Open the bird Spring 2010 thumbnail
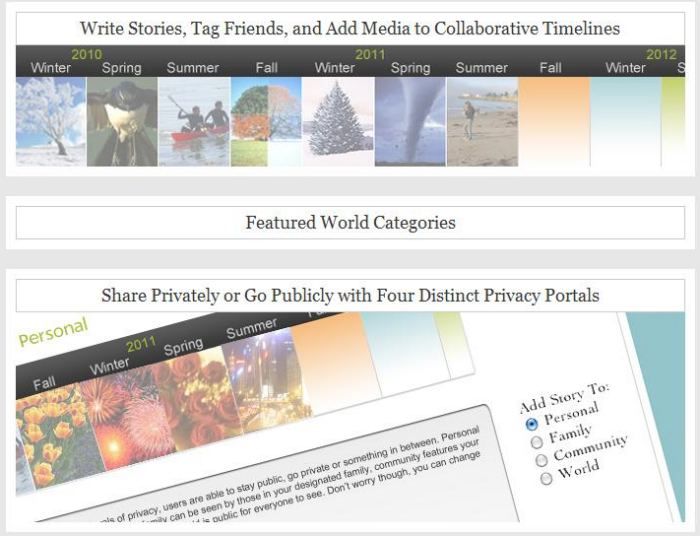The image size is (700, 536). 122,122
